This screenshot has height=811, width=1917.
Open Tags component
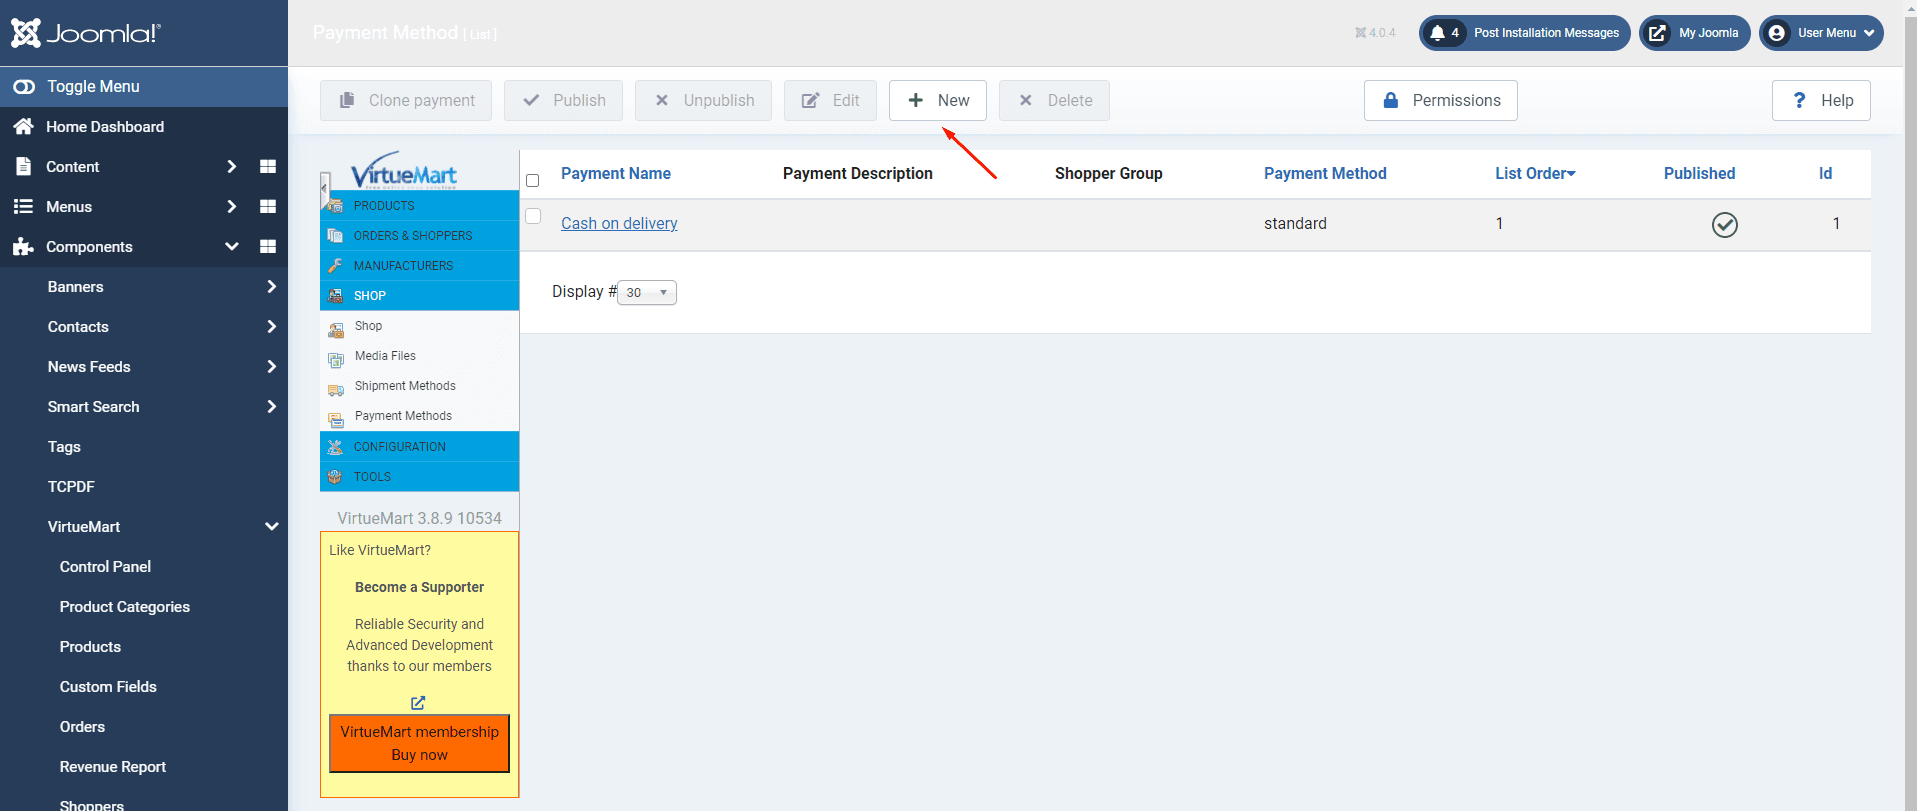pyautogui.click(x=64, y=447)
